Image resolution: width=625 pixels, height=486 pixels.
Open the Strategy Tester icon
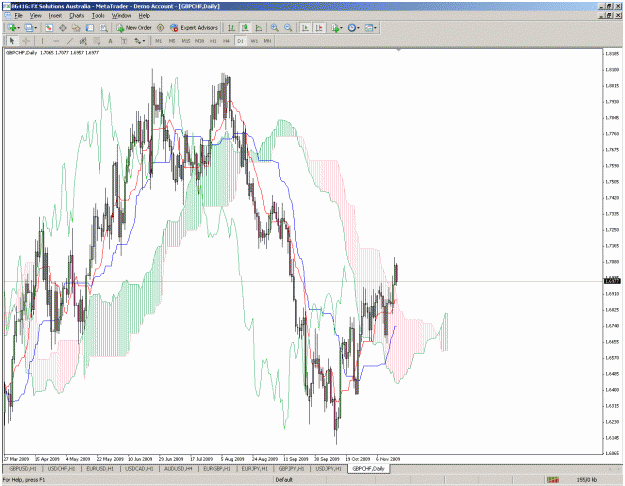pyautogui.click(x=104, y=28)
